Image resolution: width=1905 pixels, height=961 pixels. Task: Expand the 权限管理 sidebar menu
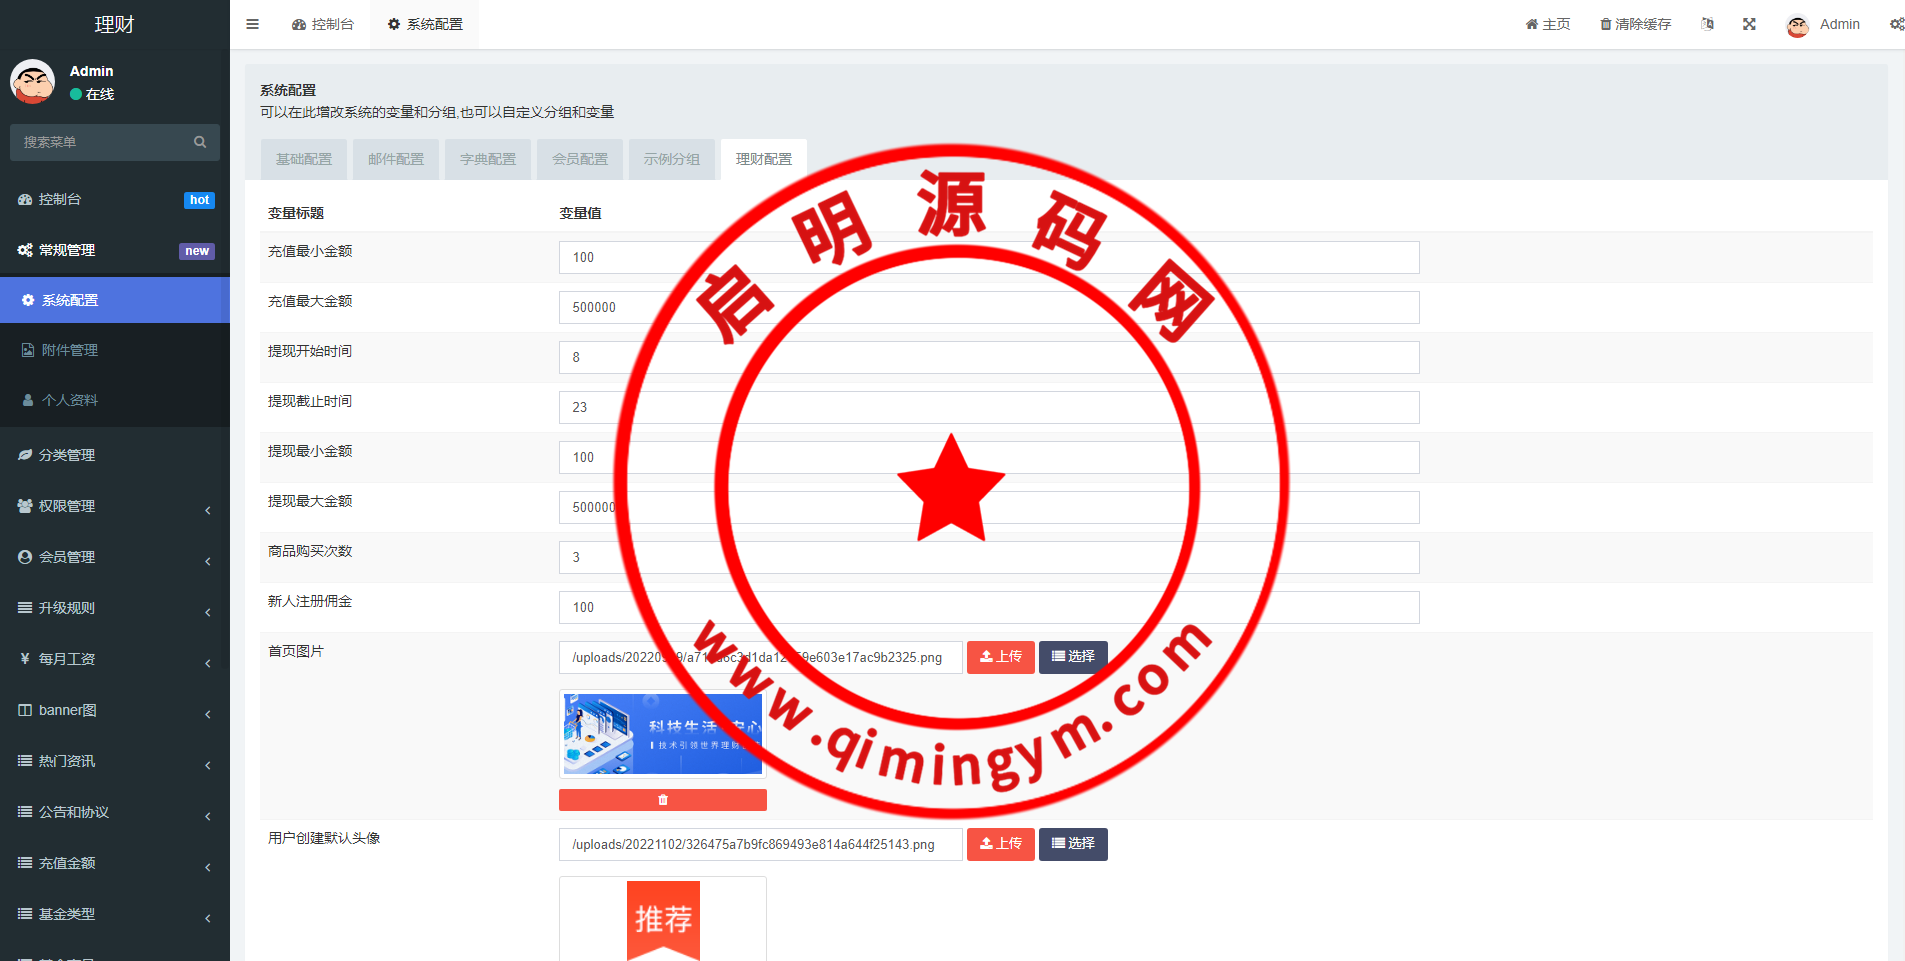[x=115, y=506]
